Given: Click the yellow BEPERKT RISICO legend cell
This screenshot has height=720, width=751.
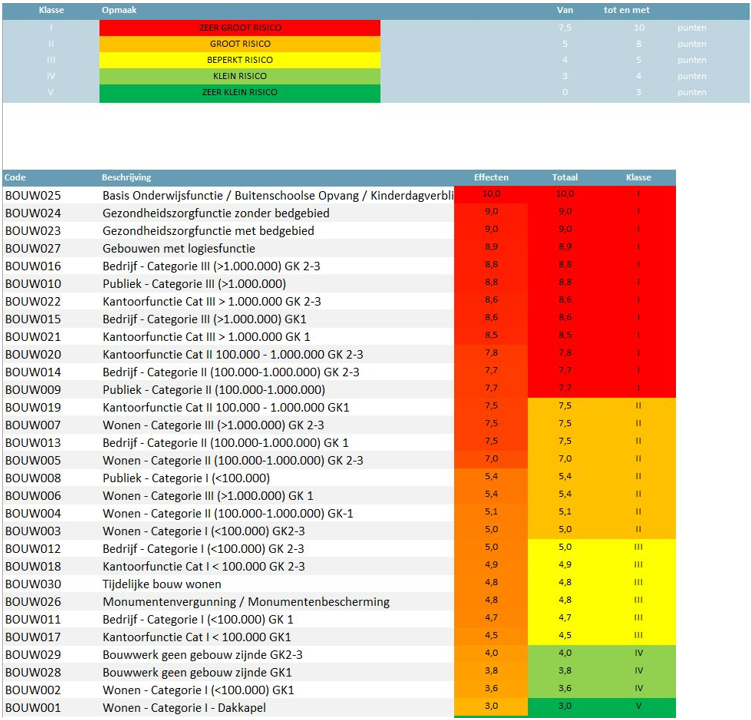Looking at the screenshot, I should coord(240,60).
